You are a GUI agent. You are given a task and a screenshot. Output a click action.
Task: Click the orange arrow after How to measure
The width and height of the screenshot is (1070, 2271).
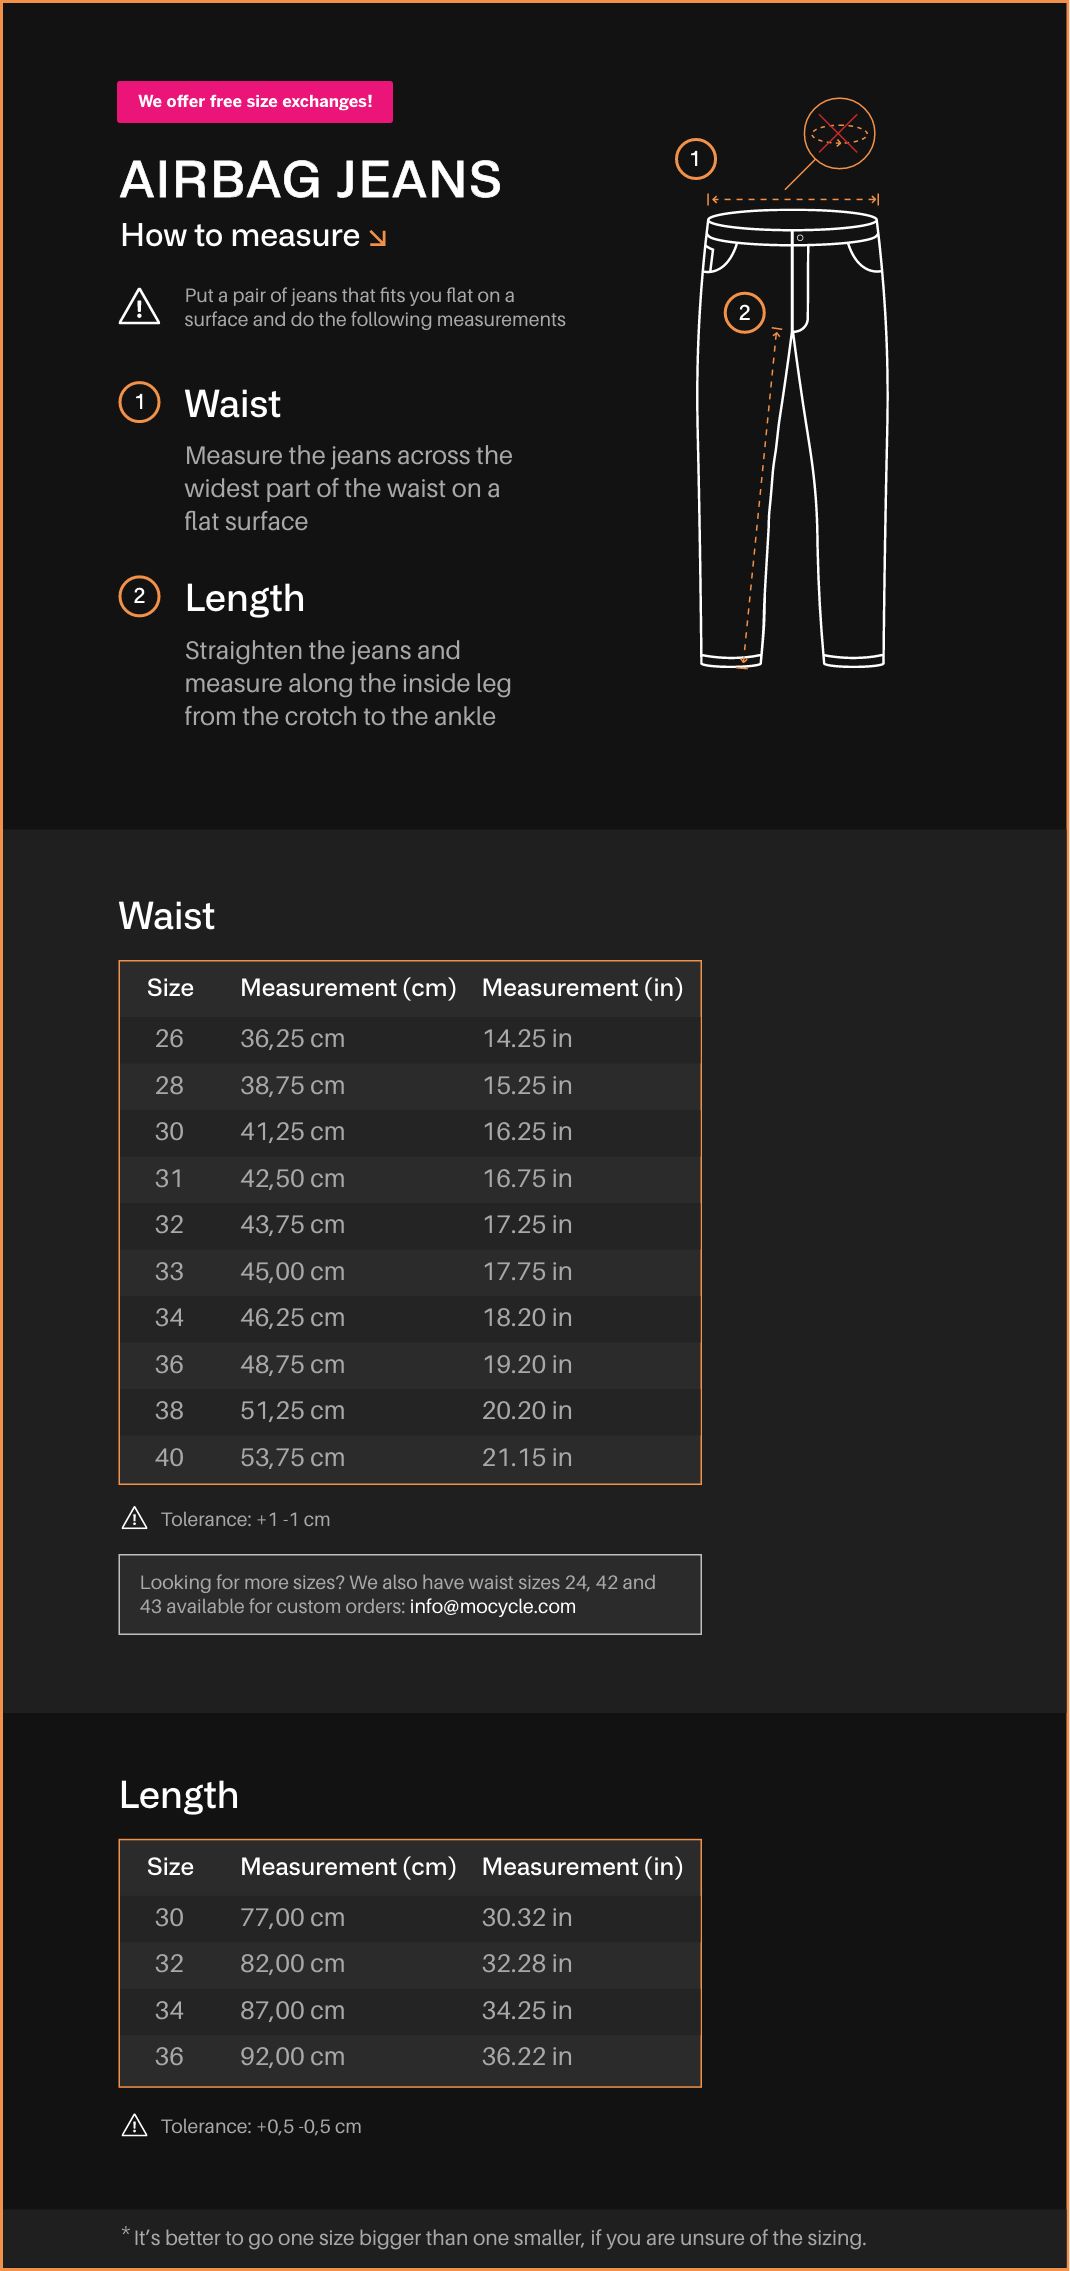click(x=377, y=238)
